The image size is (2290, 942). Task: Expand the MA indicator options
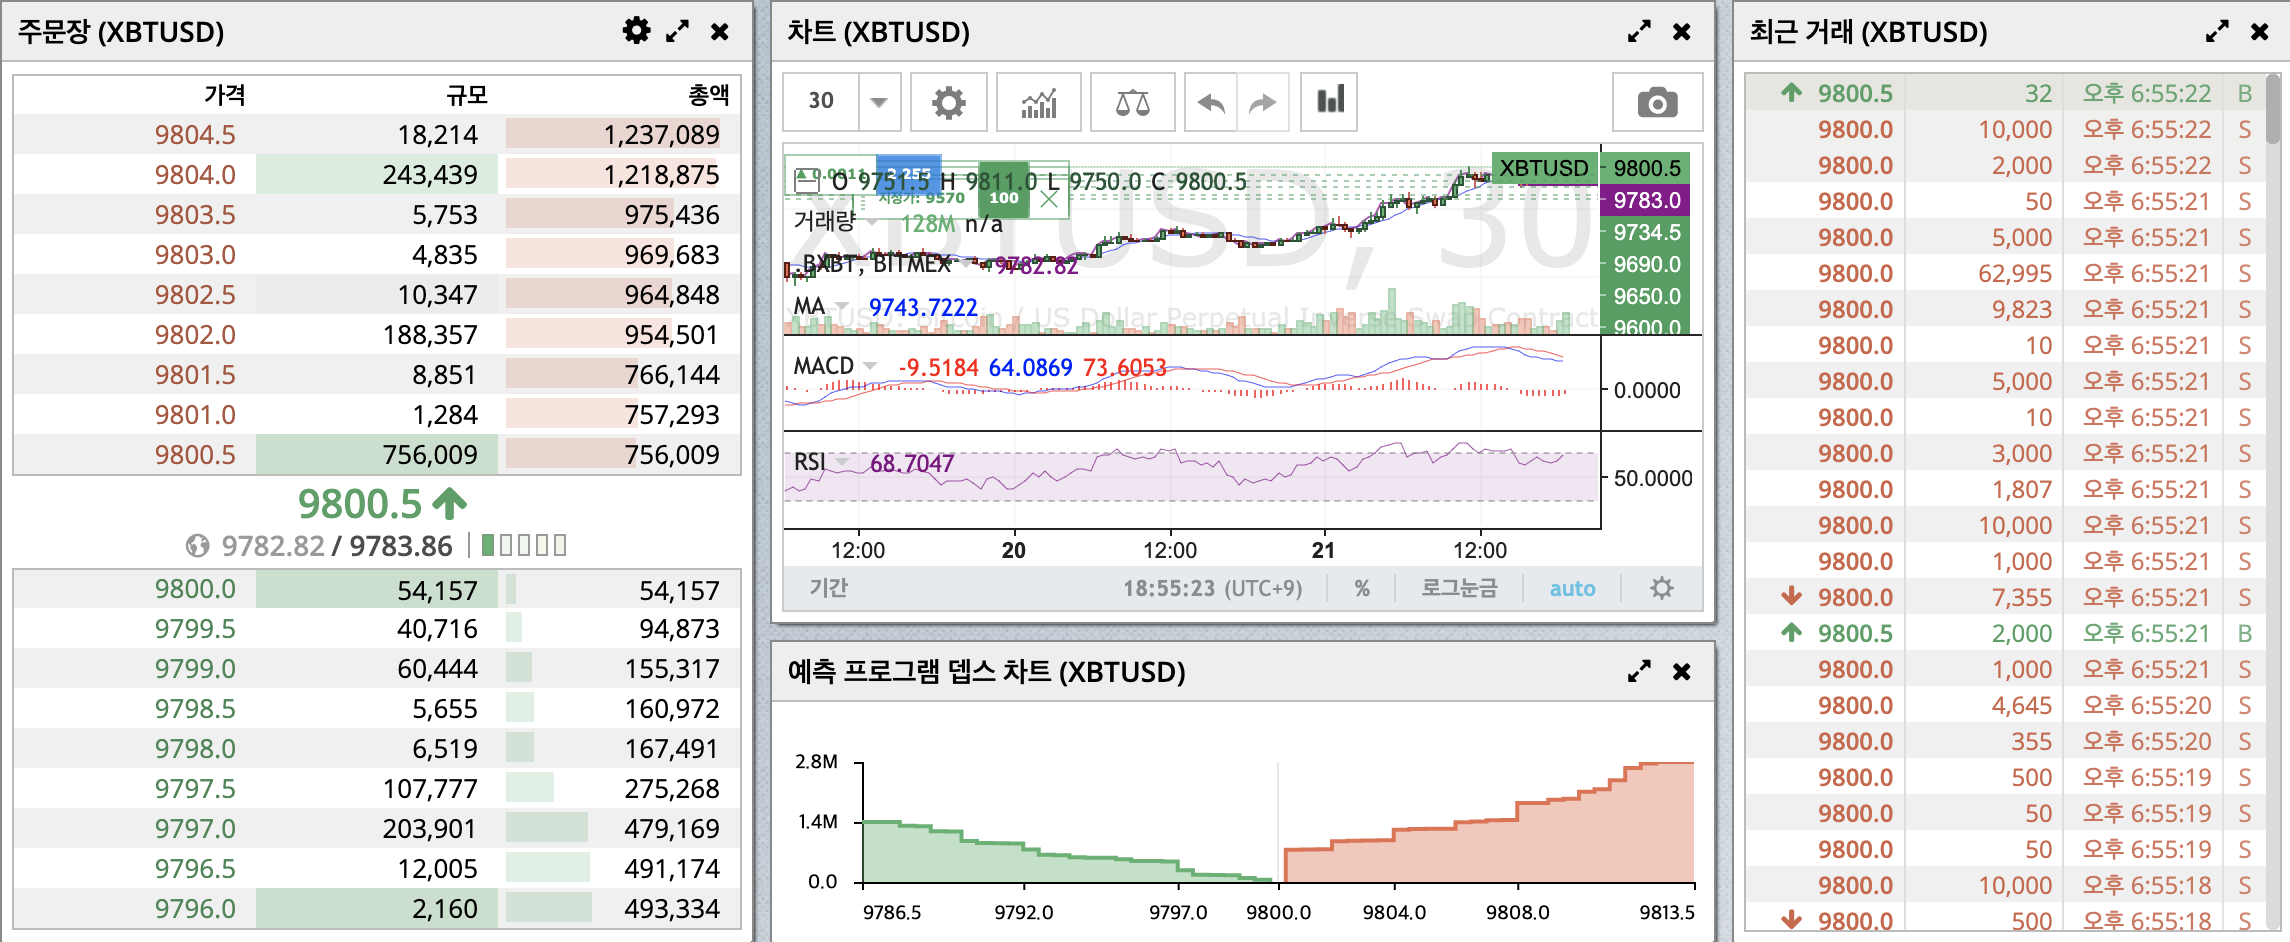[842, 307]
